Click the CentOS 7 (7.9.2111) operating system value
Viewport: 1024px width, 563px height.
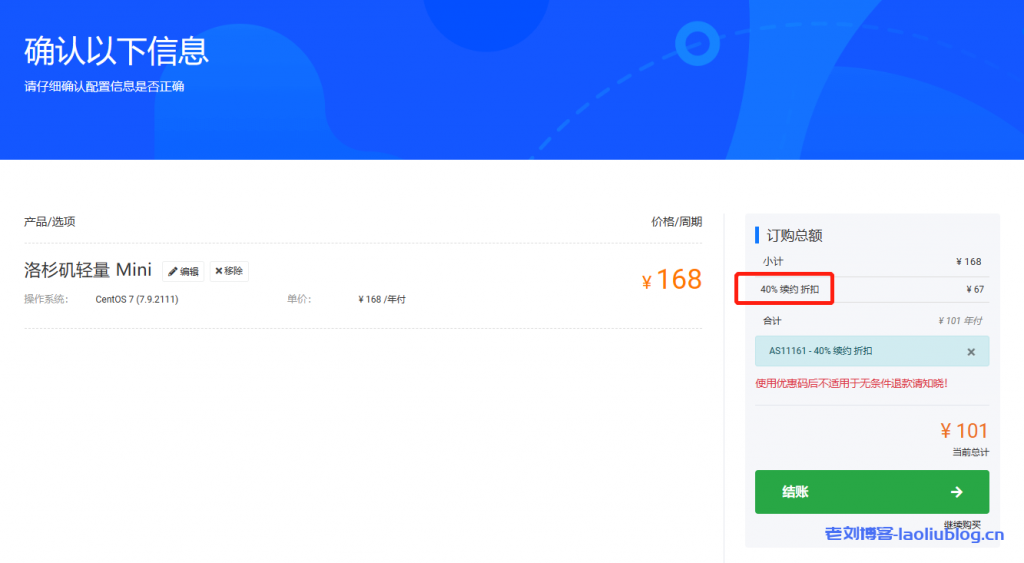pos(137,299)
